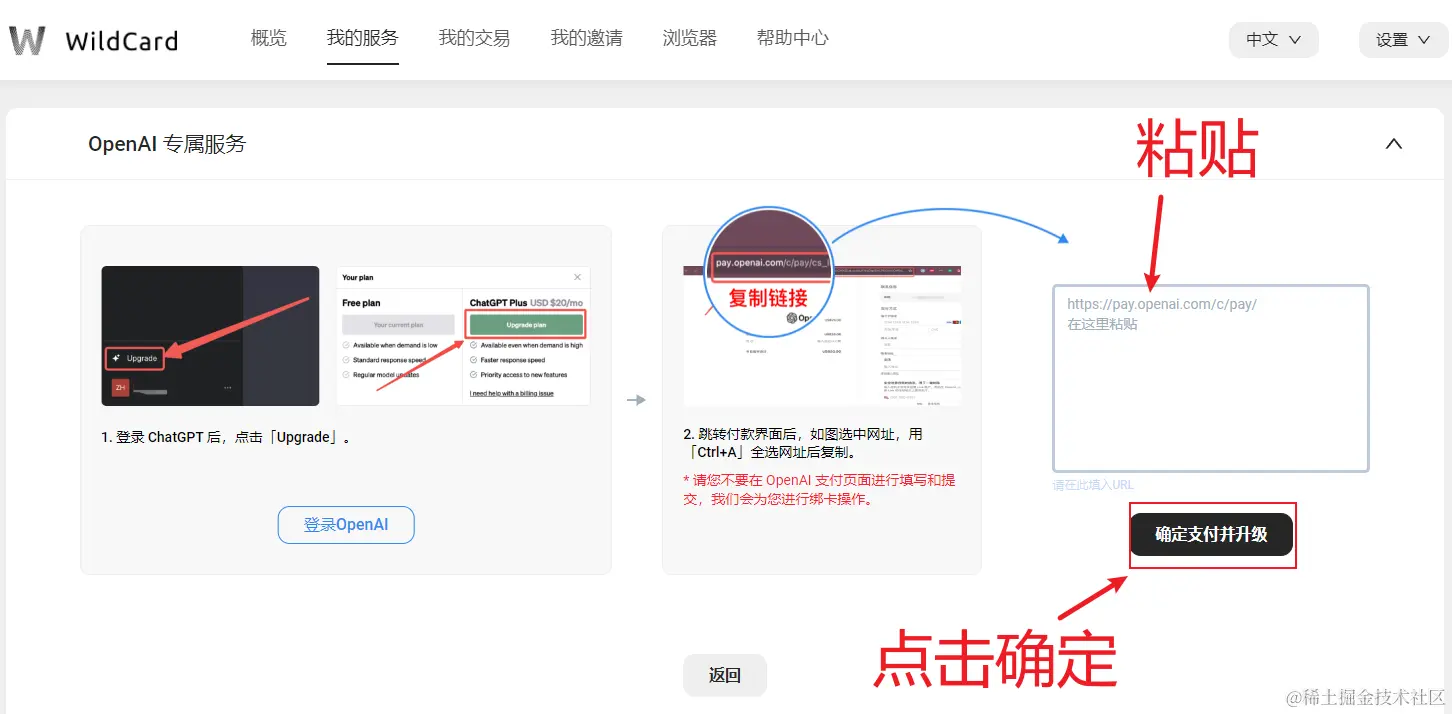
Task: Click the WildCard brand name text
Action: 121,41
